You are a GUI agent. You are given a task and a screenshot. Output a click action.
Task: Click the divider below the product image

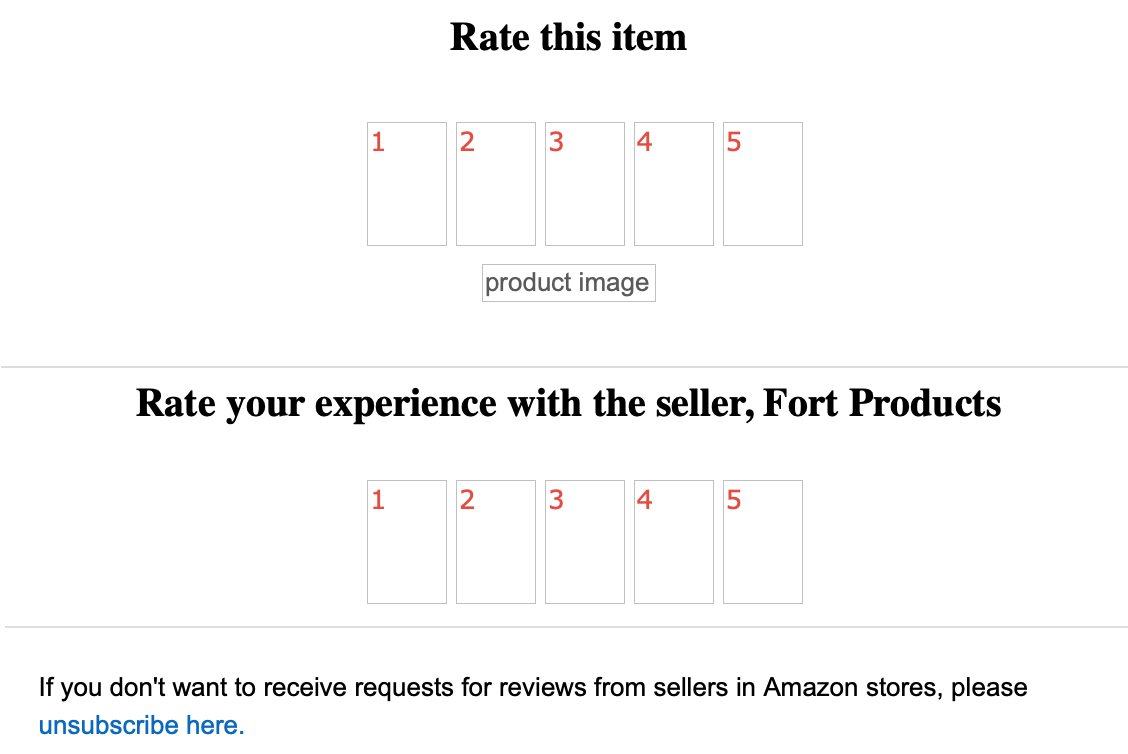pos(564,367)
